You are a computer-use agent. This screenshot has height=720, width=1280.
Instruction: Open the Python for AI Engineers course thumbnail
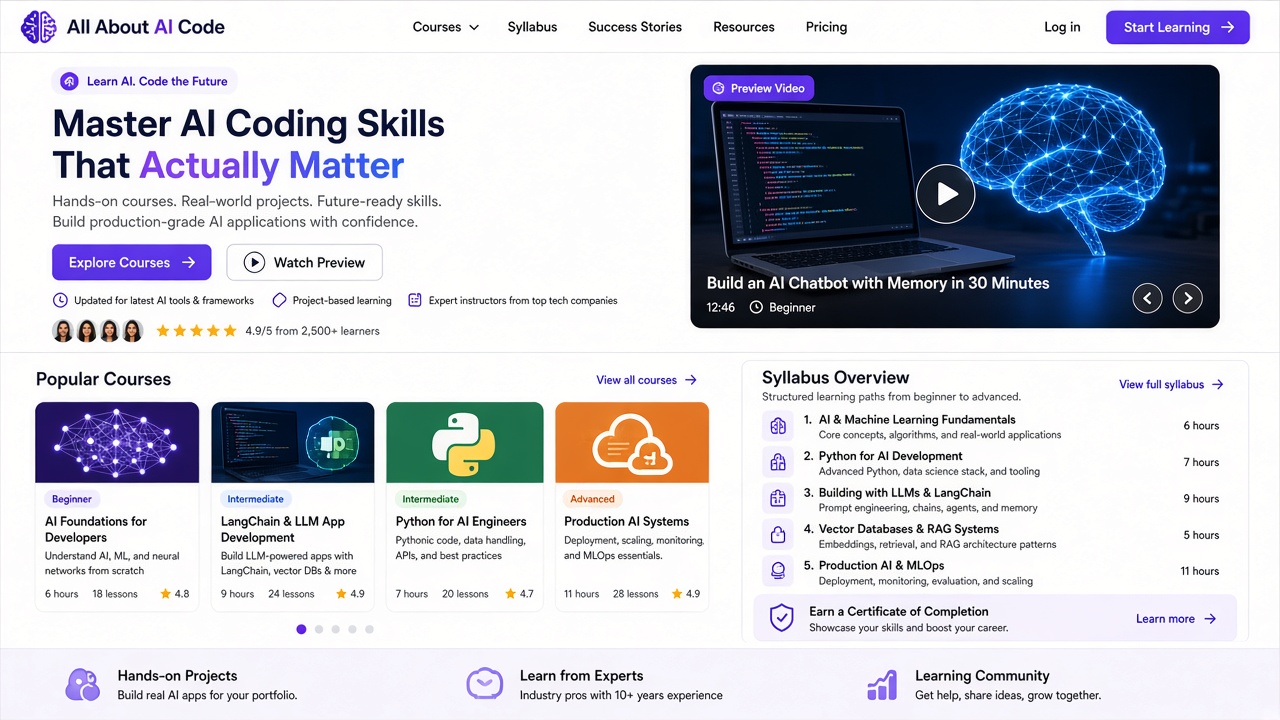465,442
